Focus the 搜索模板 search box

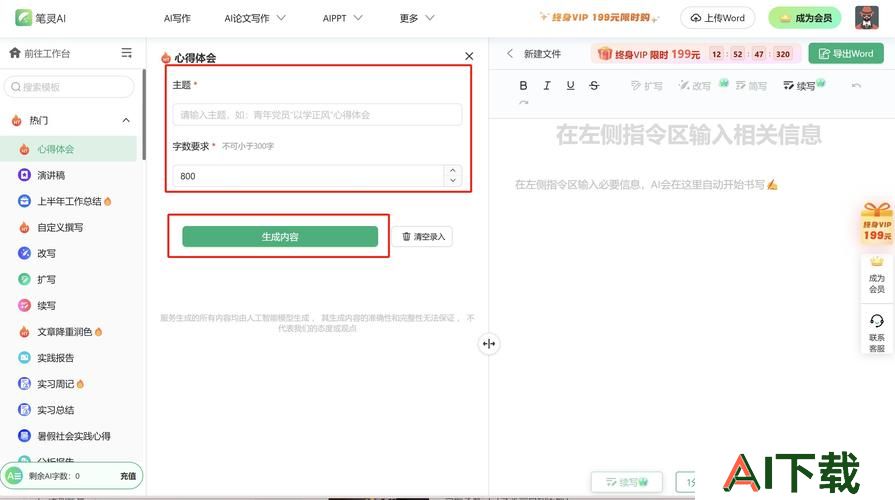point(69,87)
